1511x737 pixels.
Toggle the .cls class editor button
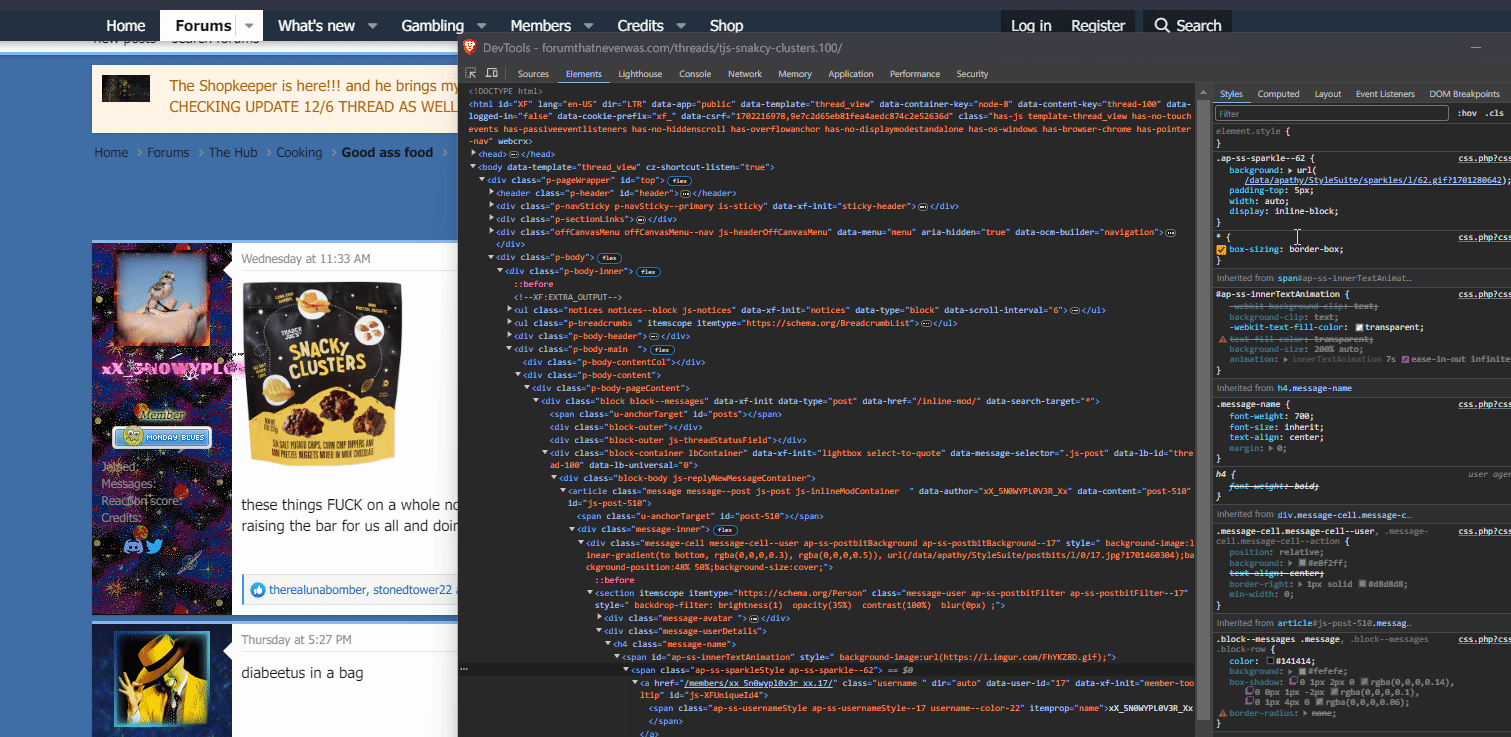pos(1494,114)
